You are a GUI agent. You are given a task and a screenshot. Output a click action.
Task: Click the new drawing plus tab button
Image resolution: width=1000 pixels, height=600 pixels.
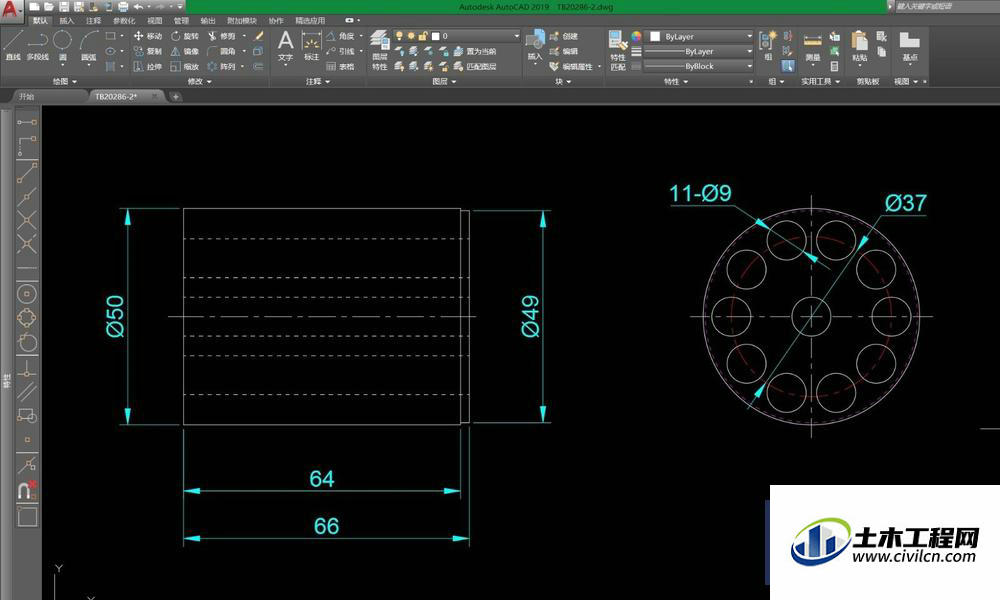[175, 96]
